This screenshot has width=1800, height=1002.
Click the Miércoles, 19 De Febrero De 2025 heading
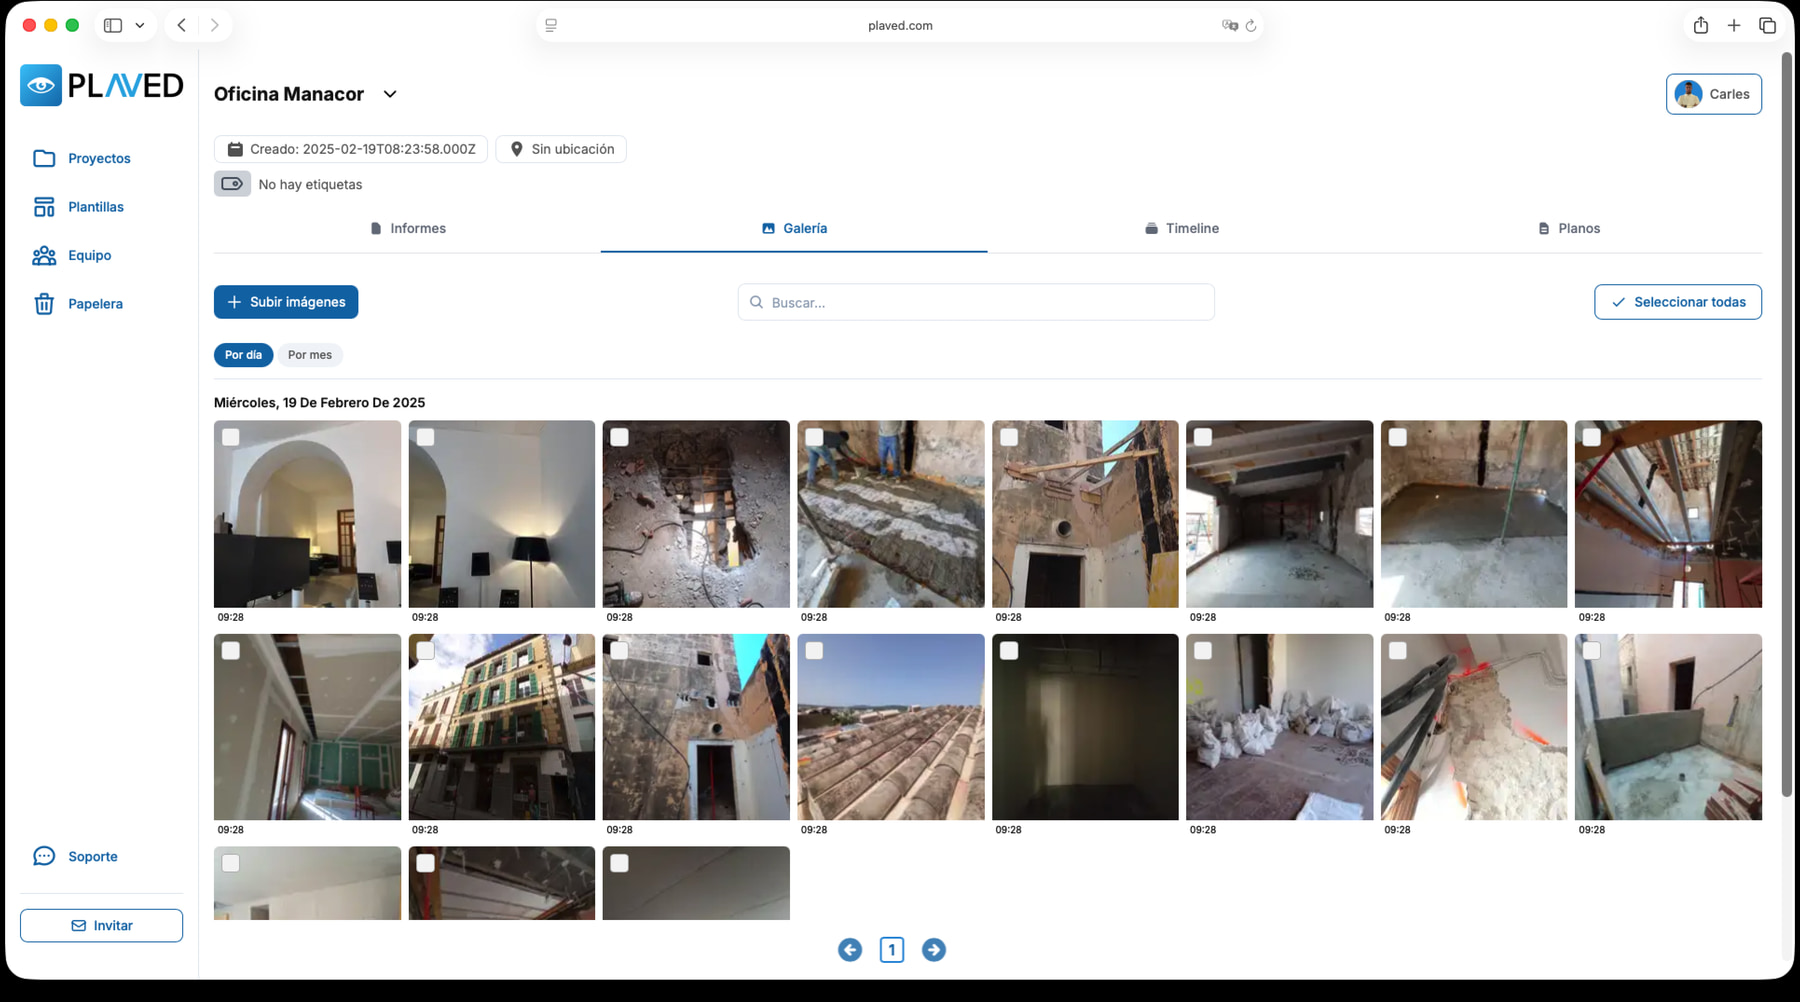click(319, 403)
